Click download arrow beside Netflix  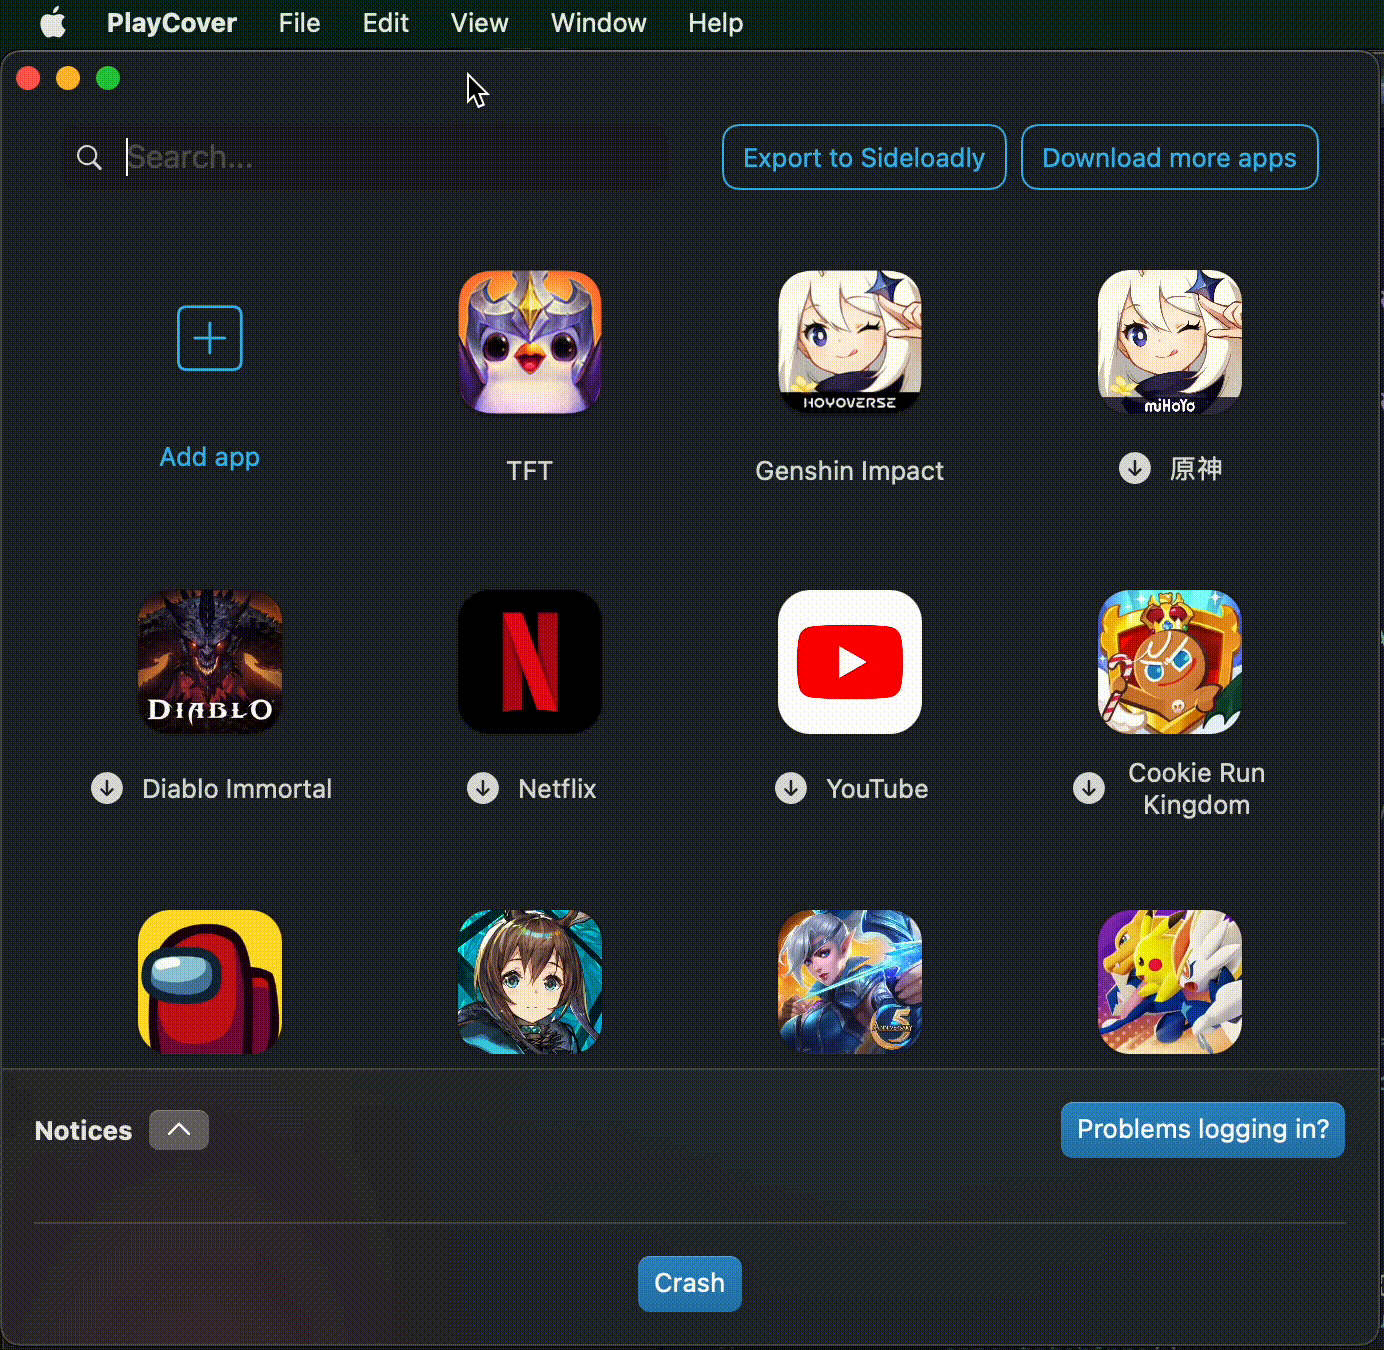[483, 788]
